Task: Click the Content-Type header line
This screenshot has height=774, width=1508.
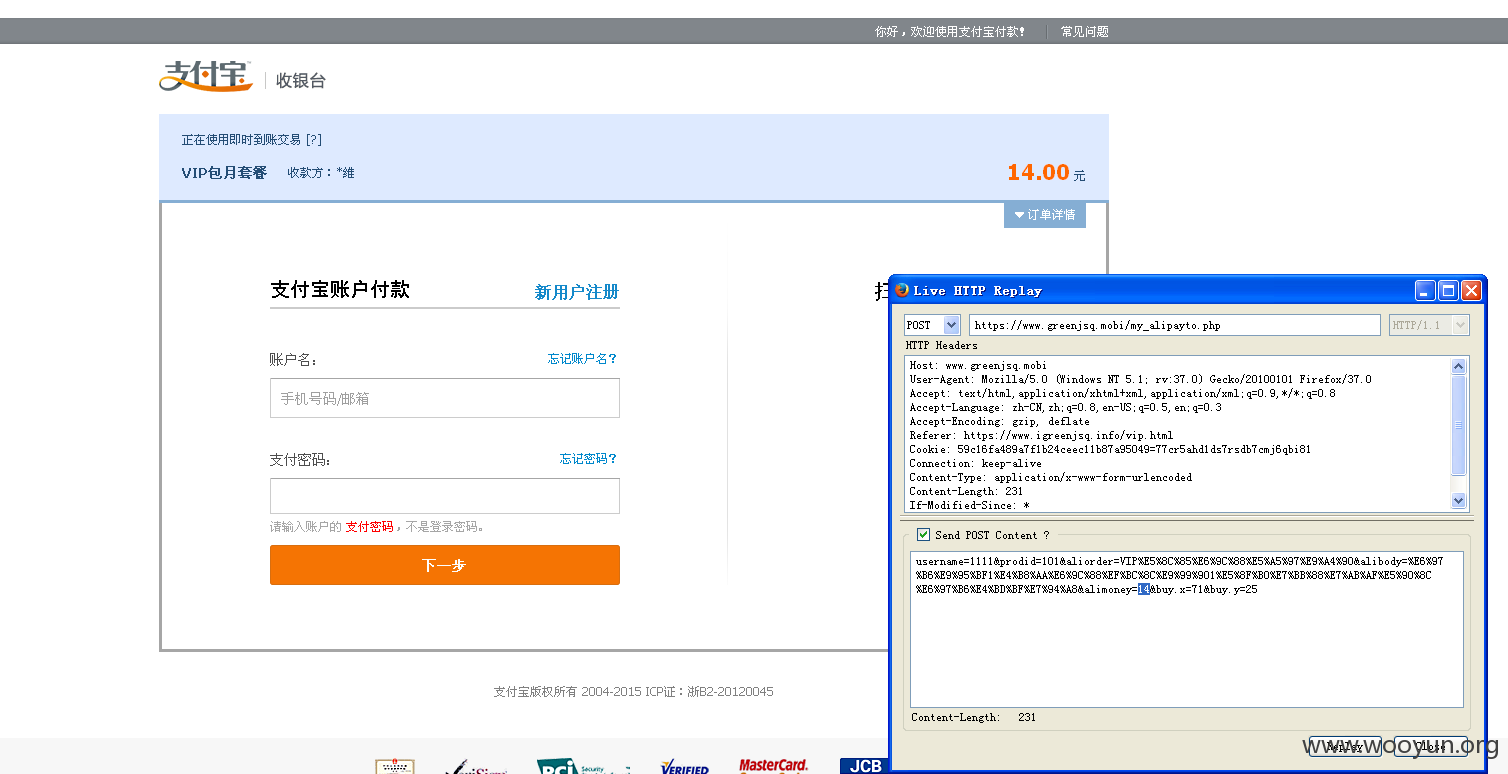Action: click(1051, 478)
